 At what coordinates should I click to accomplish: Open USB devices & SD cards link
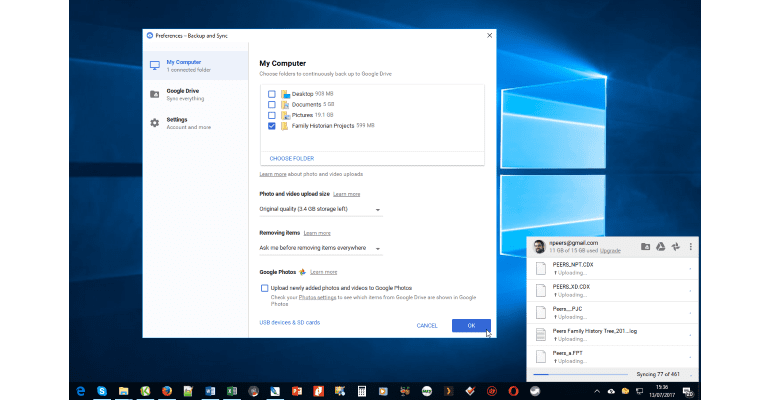click(290, 322)
